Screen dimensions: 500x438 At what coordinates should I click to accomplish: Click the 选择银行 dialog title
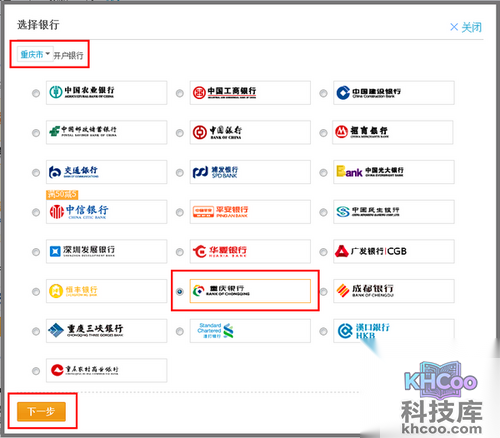pyautogui.click(x=38, y=25)
